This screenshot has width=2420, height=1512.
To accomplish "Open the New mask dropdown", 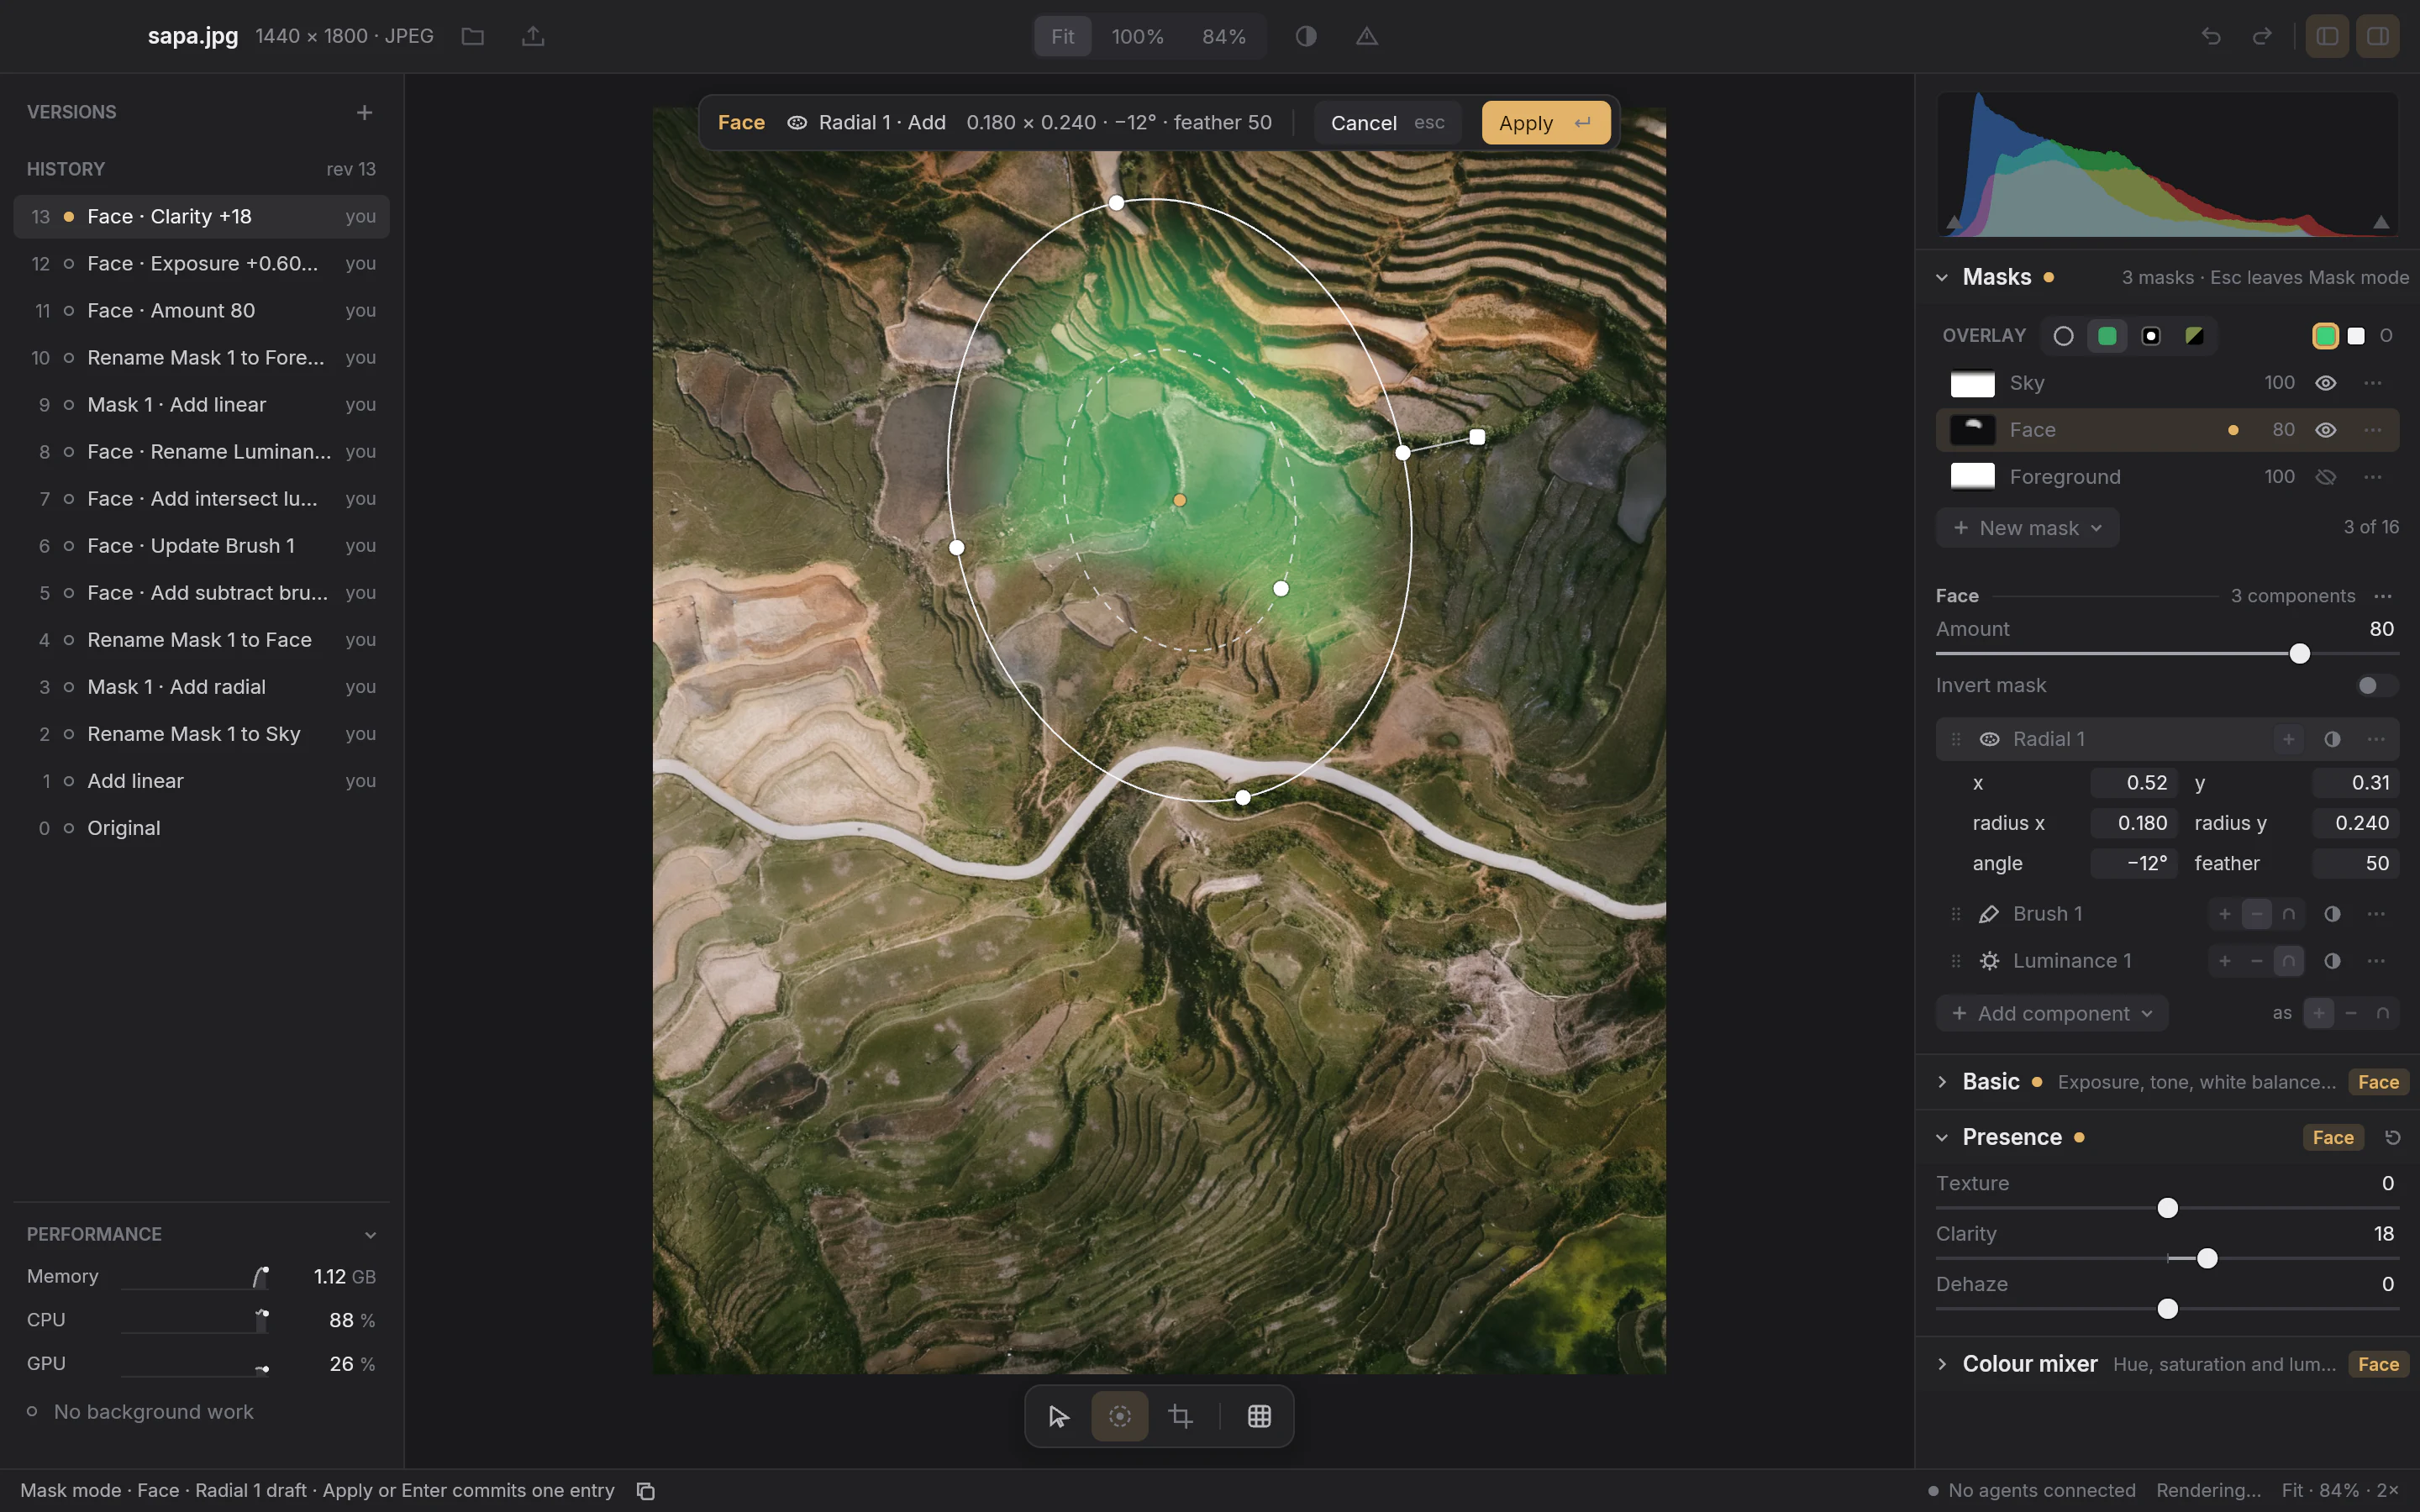I will click(x=2027, y=528).
